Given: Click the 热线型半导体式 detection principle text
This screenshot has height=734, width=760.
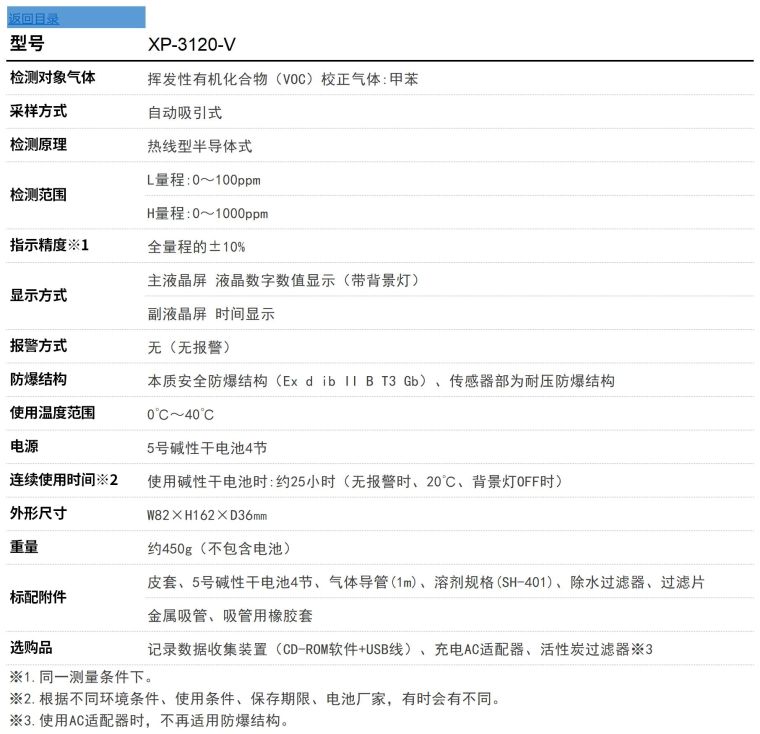Looking at the screenshot, I should (x=199, y=146).
